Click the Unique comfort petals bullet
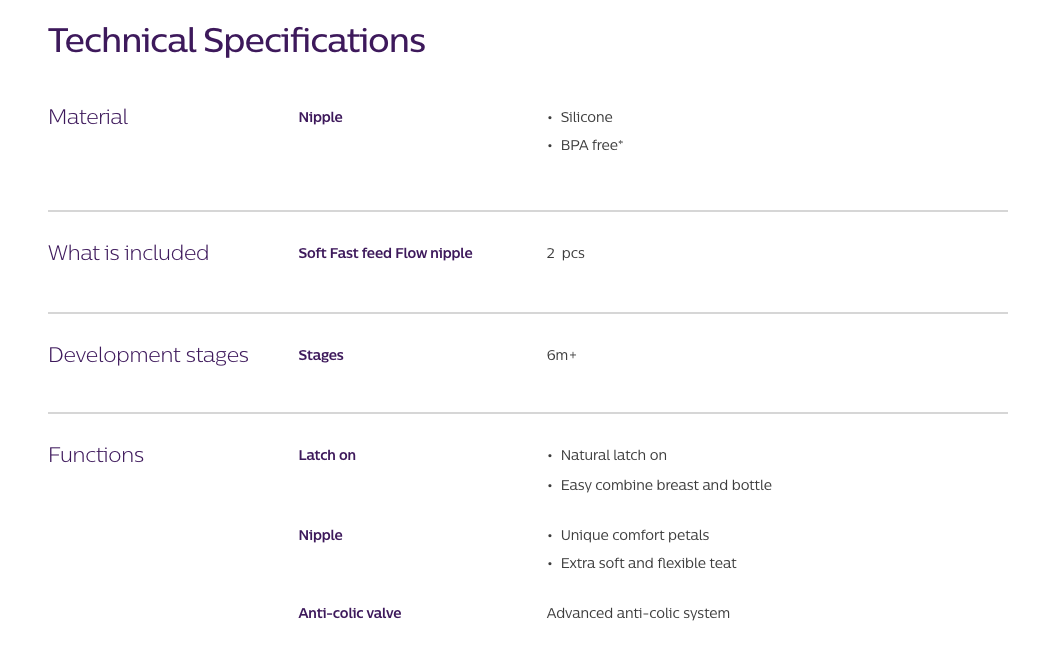The image size is (1062, 660). 634,535
